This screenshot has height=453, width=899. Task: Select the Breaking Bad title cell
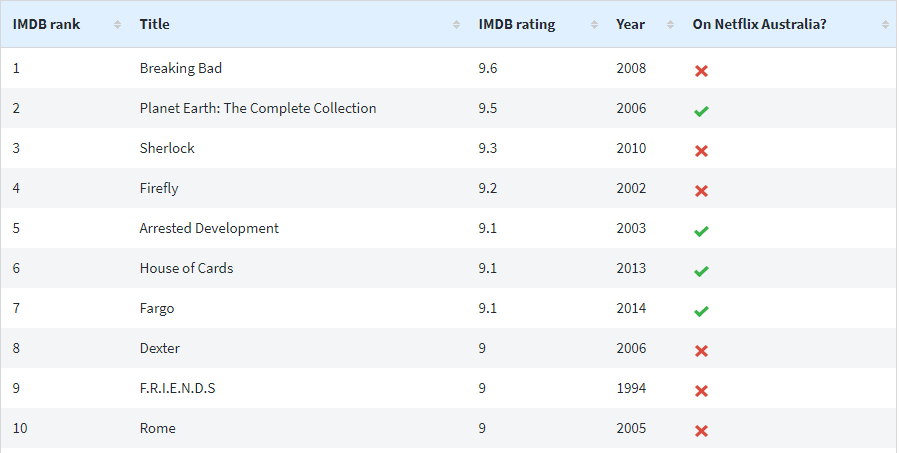(181, 68)
